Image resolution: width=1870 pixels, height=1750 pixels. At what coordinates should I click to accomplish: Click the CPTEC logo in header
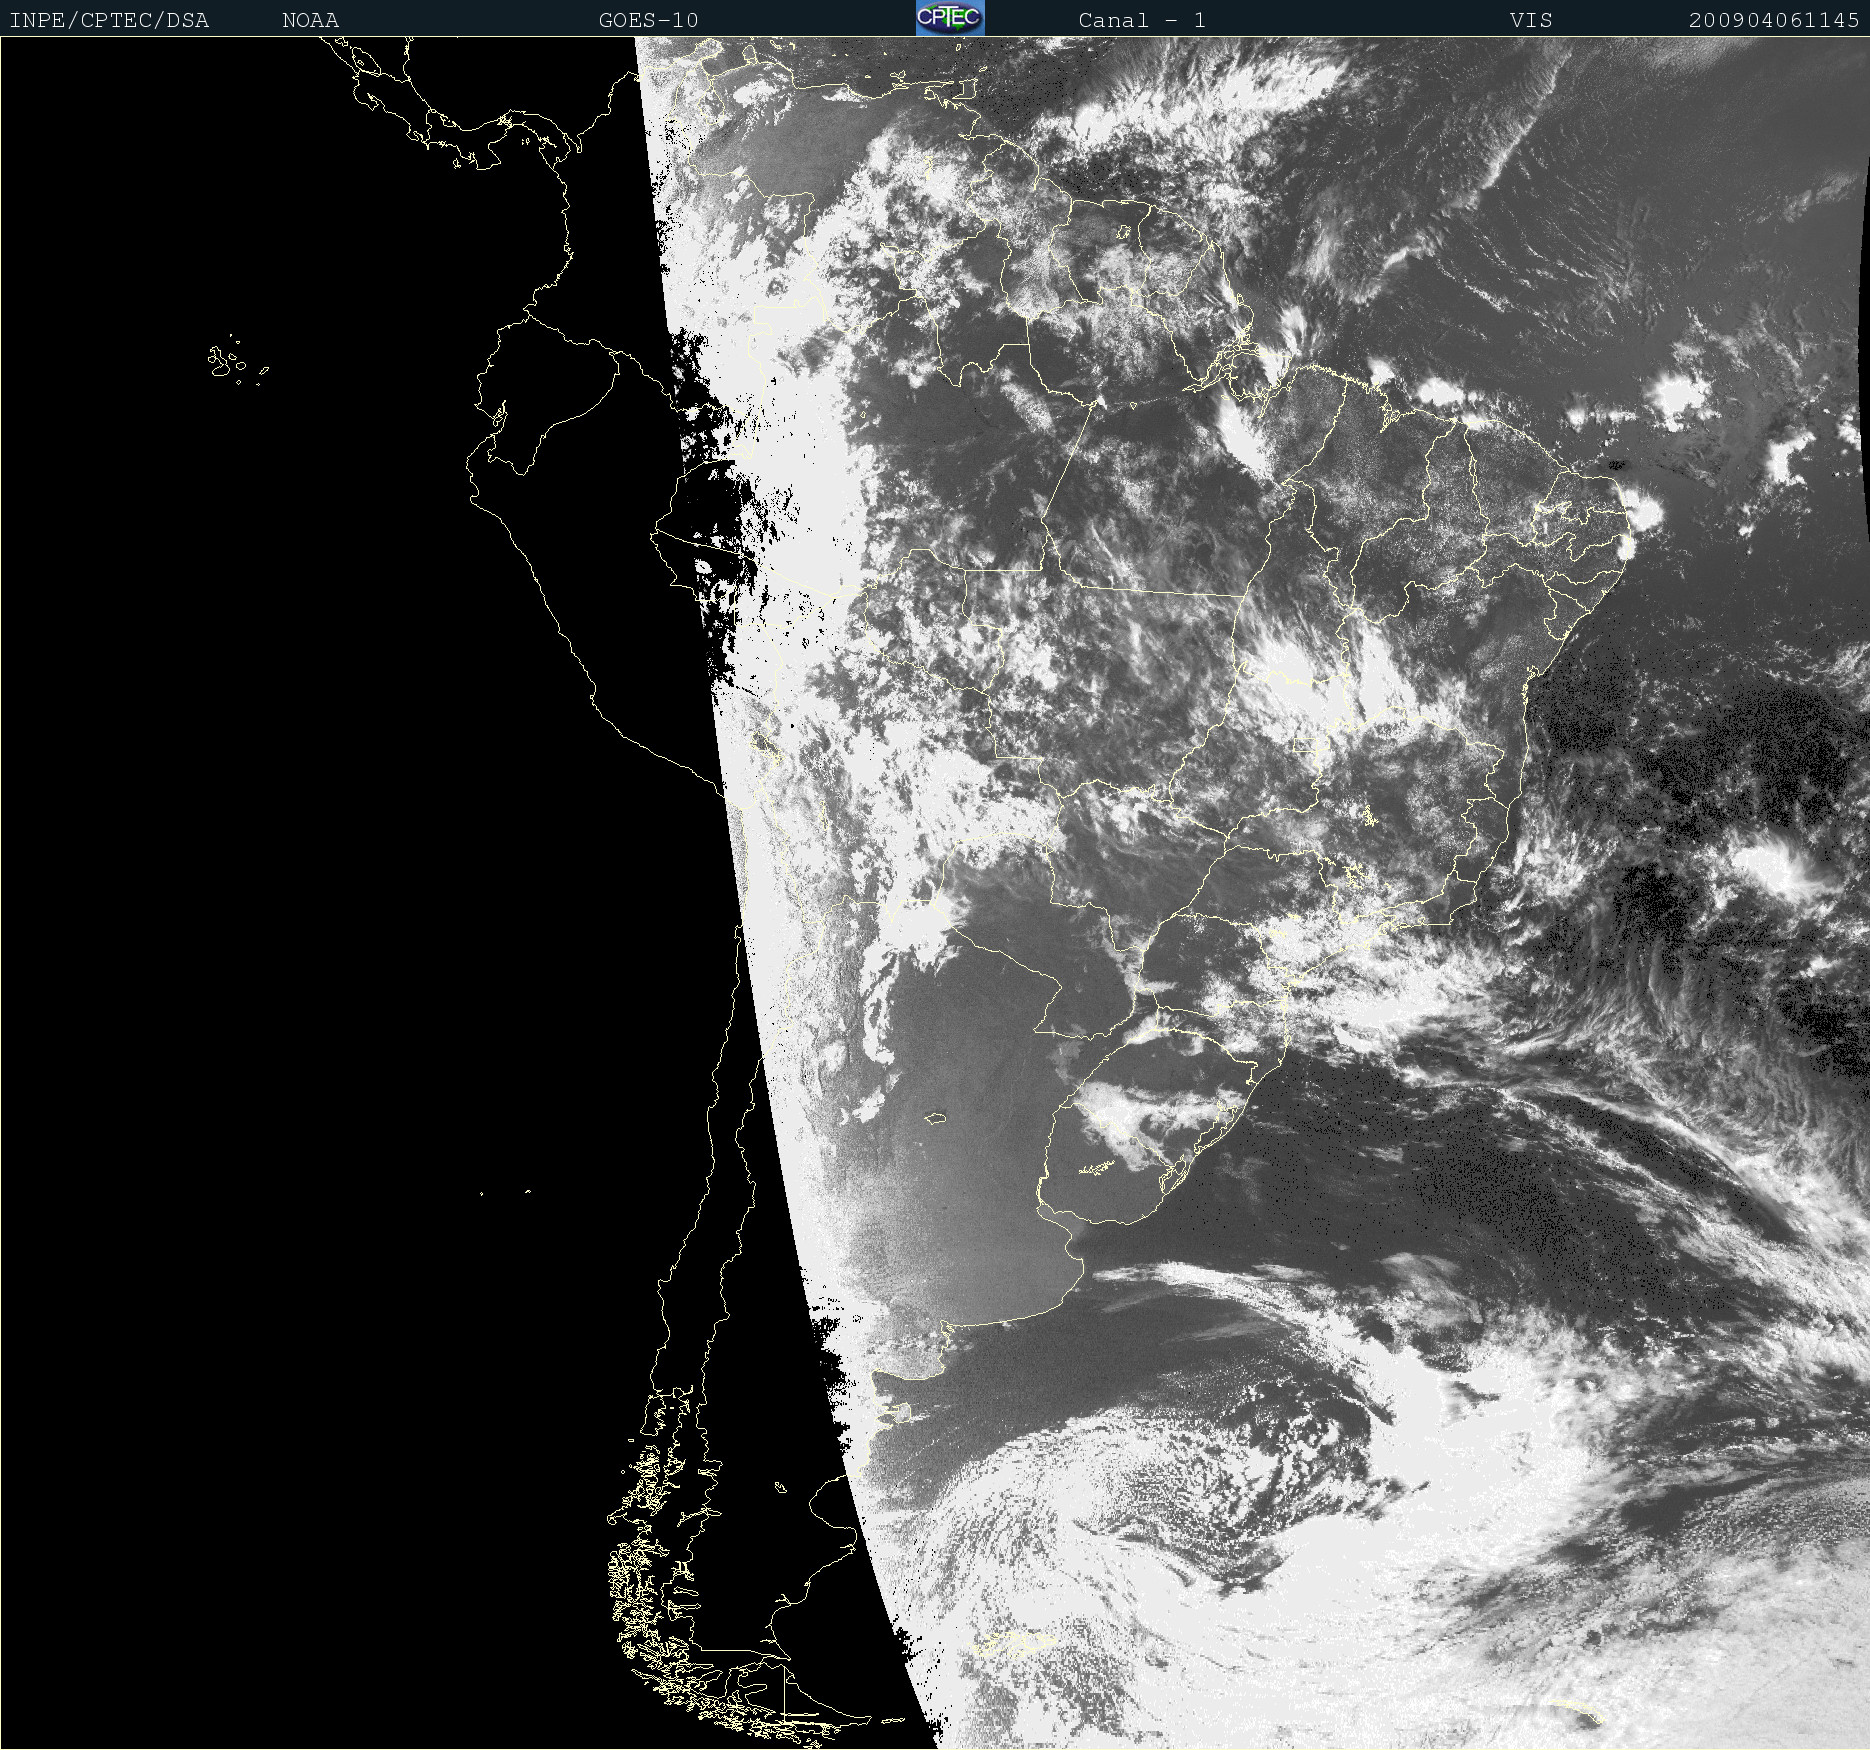click(950, 18)
